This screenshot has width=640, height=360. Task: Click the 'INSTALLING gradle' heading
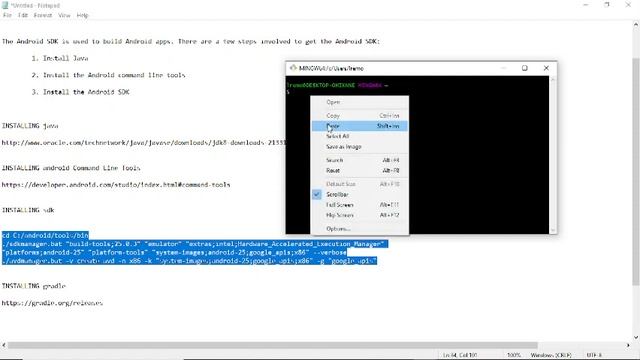pos(34,286)
